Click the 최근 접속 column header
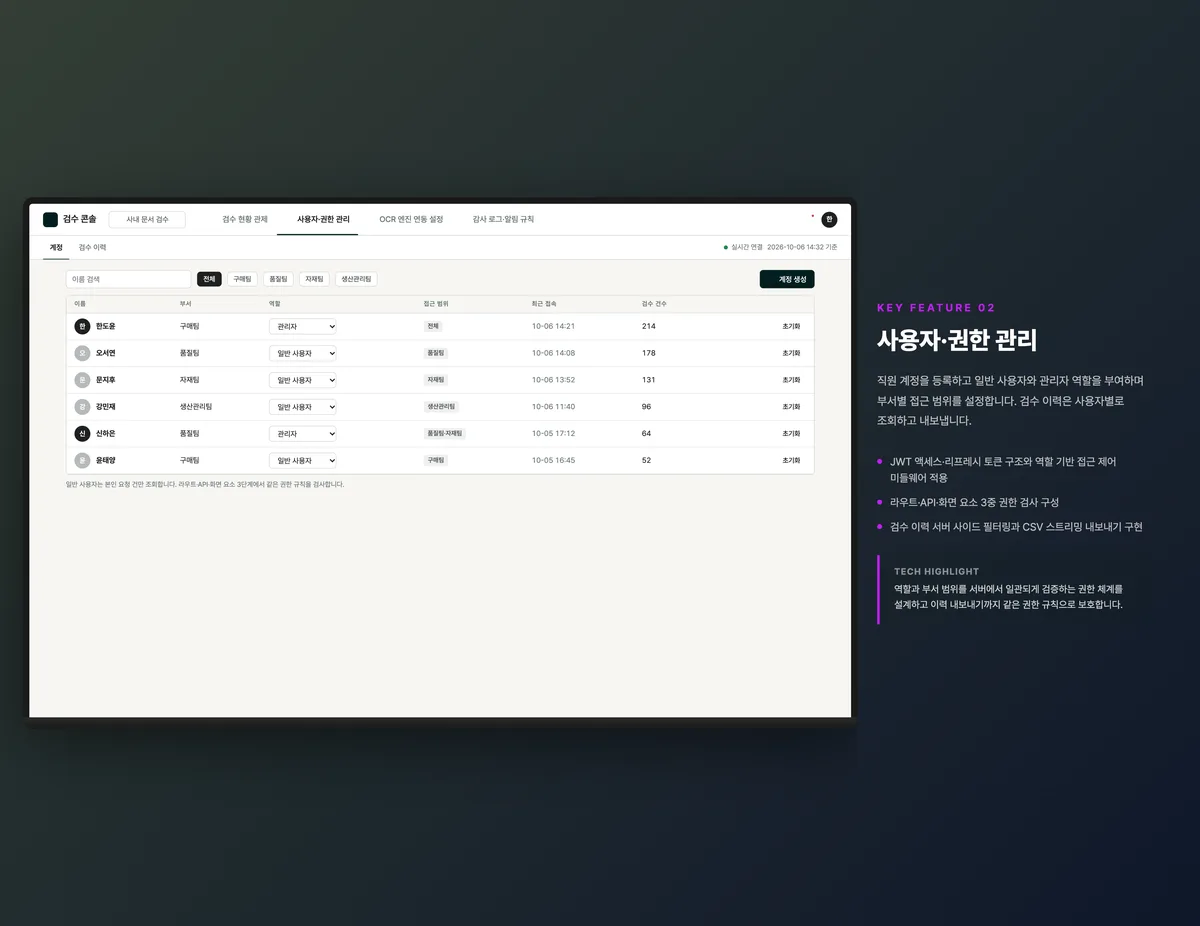Viewport: 1200px width, 926px height. point(544,303)
